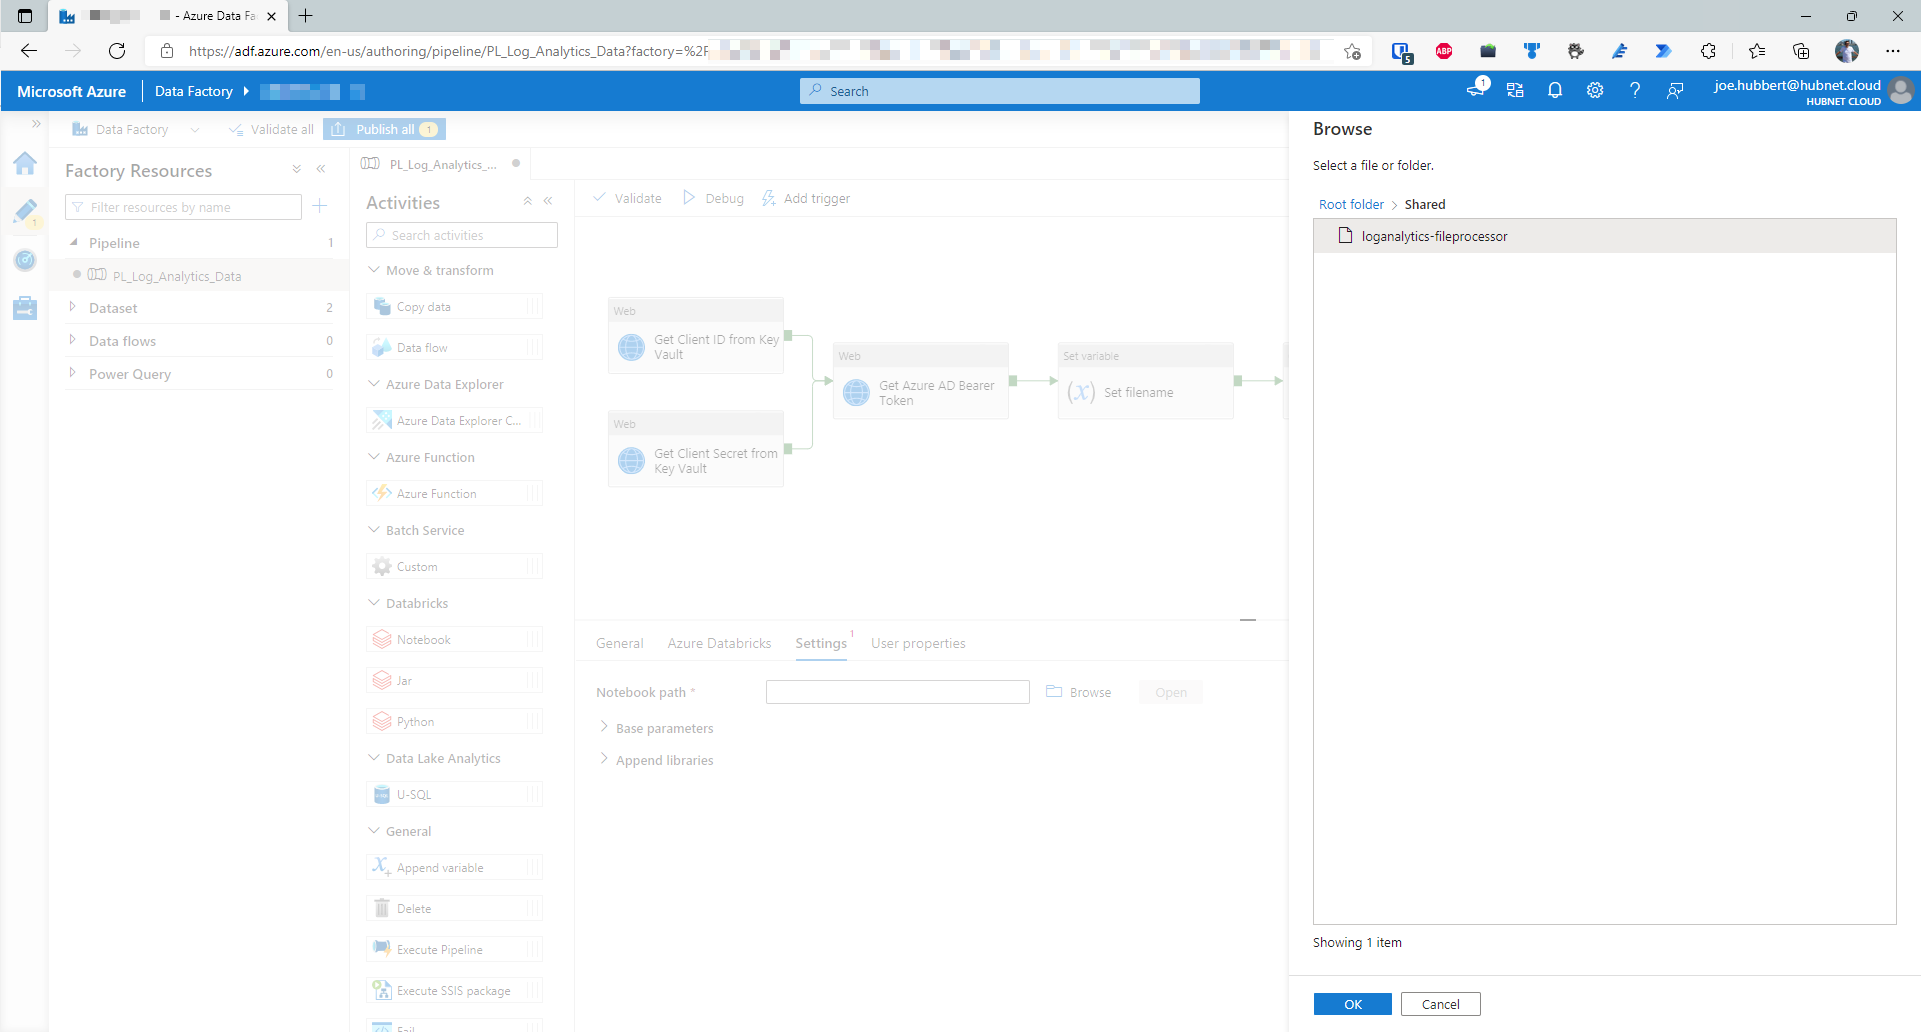The height and width of the screenshot is (1032, 1921).
Task: Open the Monitor gauge icon in sidebar
Action: pos(25,260)
